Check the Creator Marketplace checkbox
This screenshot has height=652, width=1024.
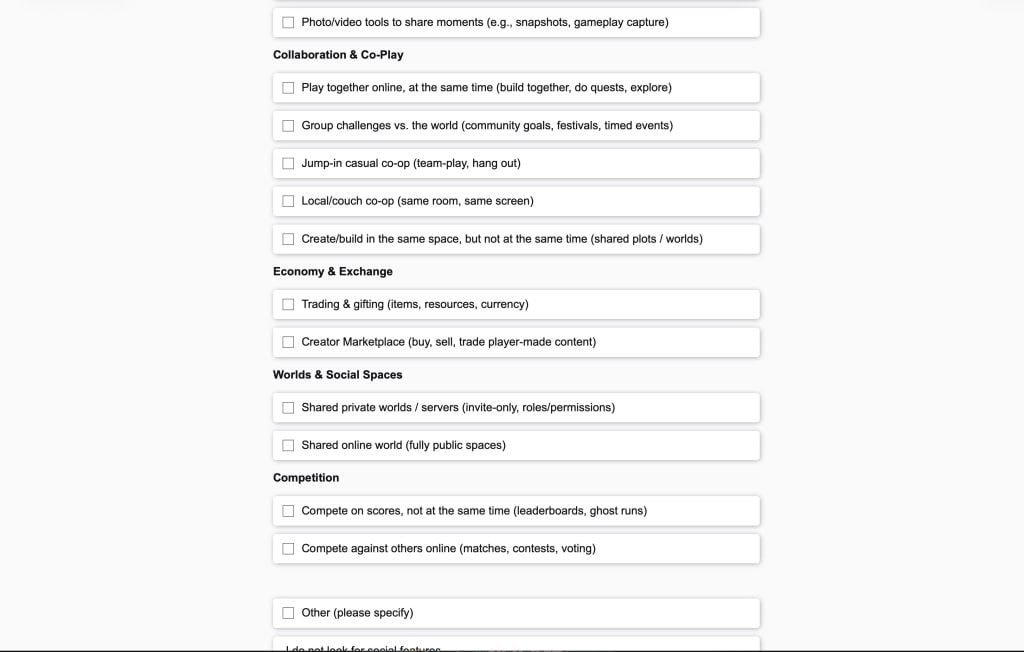[288, 342]
